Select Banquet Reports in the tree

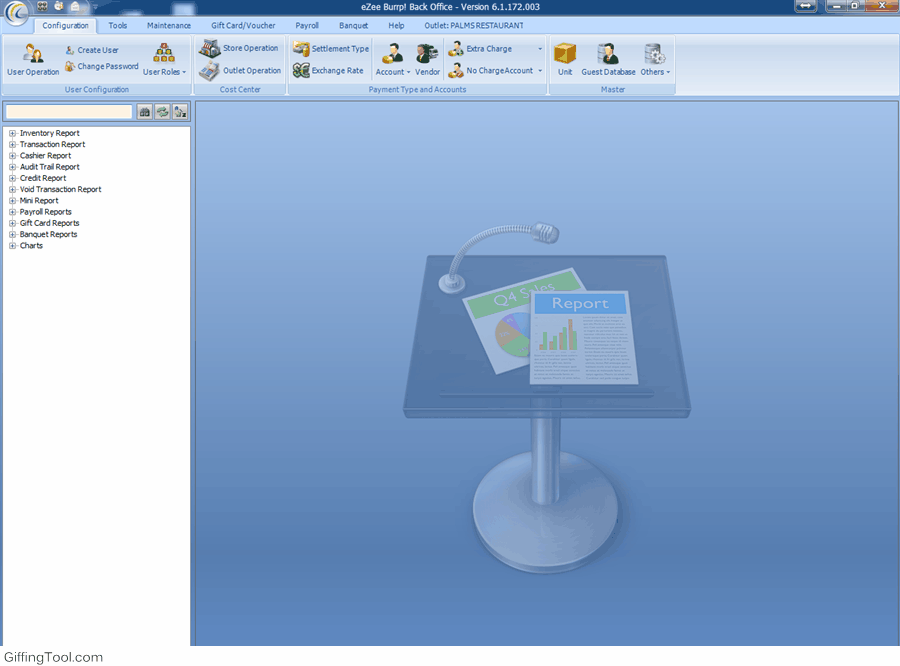coord(48,234)
